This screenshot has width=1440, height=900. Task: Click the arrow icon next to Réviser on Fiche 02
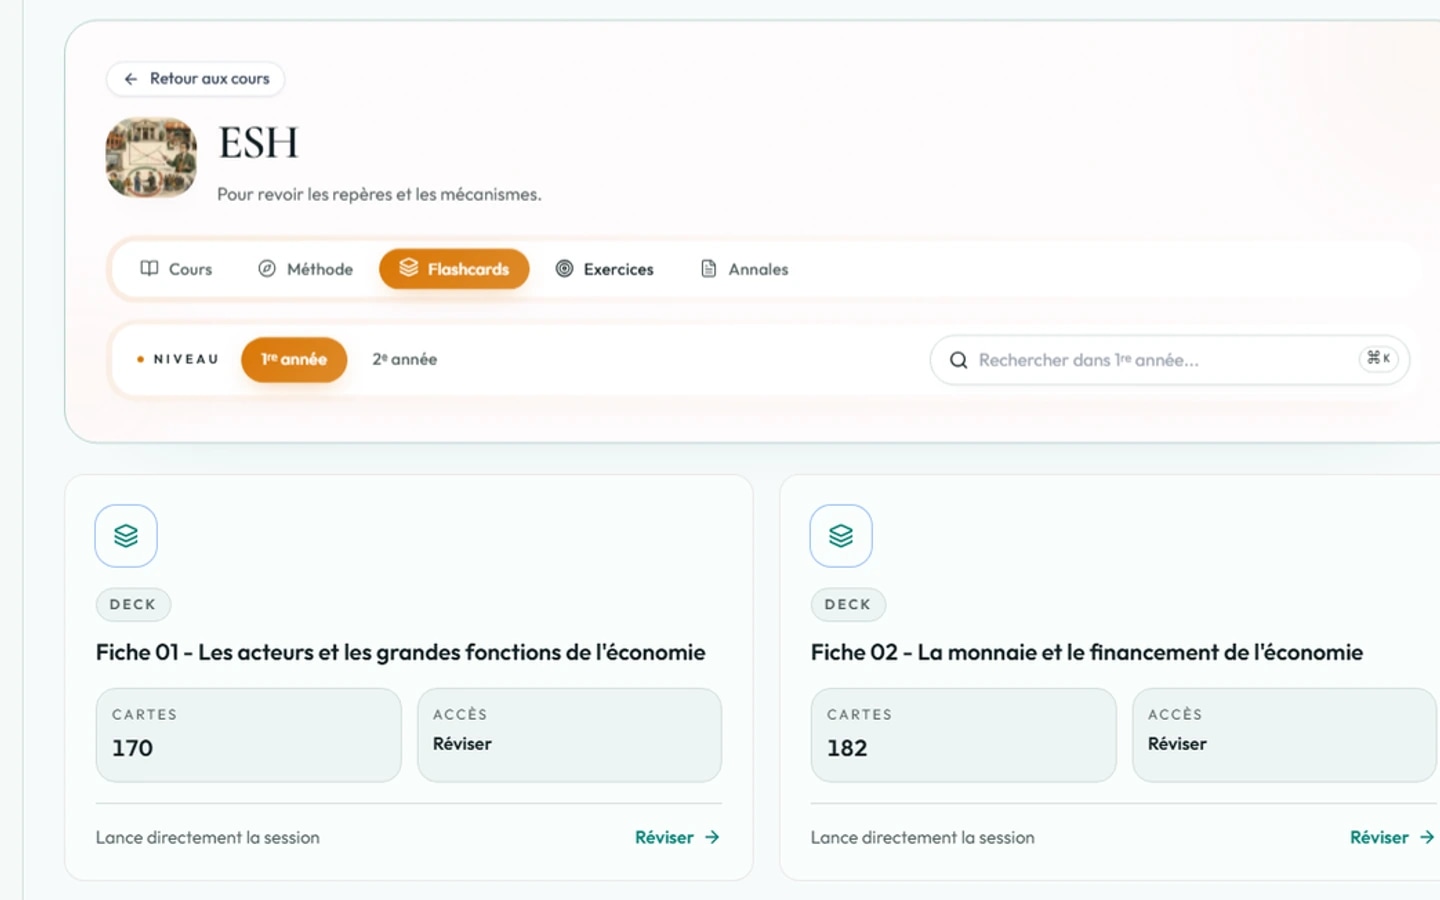(x=1427, y=837)
